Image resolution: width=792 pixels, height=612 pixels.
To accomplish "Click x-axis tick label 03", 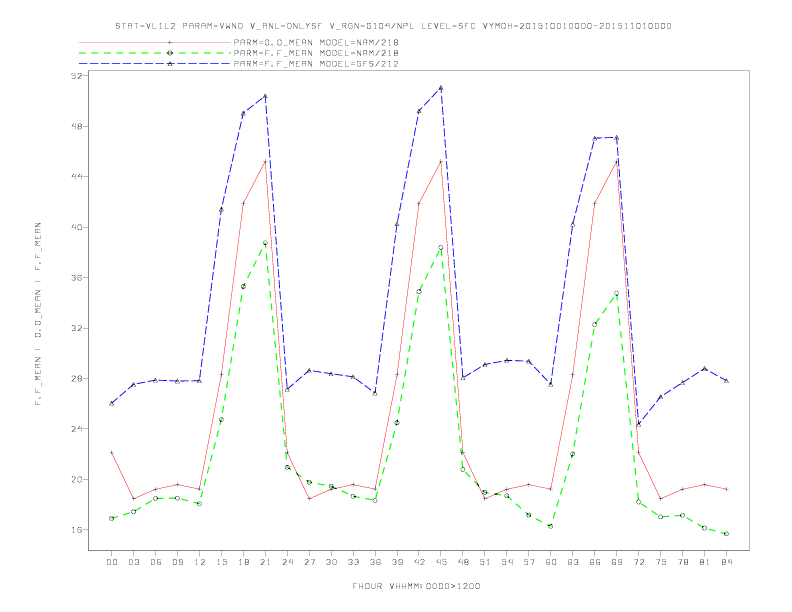I will (133, 562).
